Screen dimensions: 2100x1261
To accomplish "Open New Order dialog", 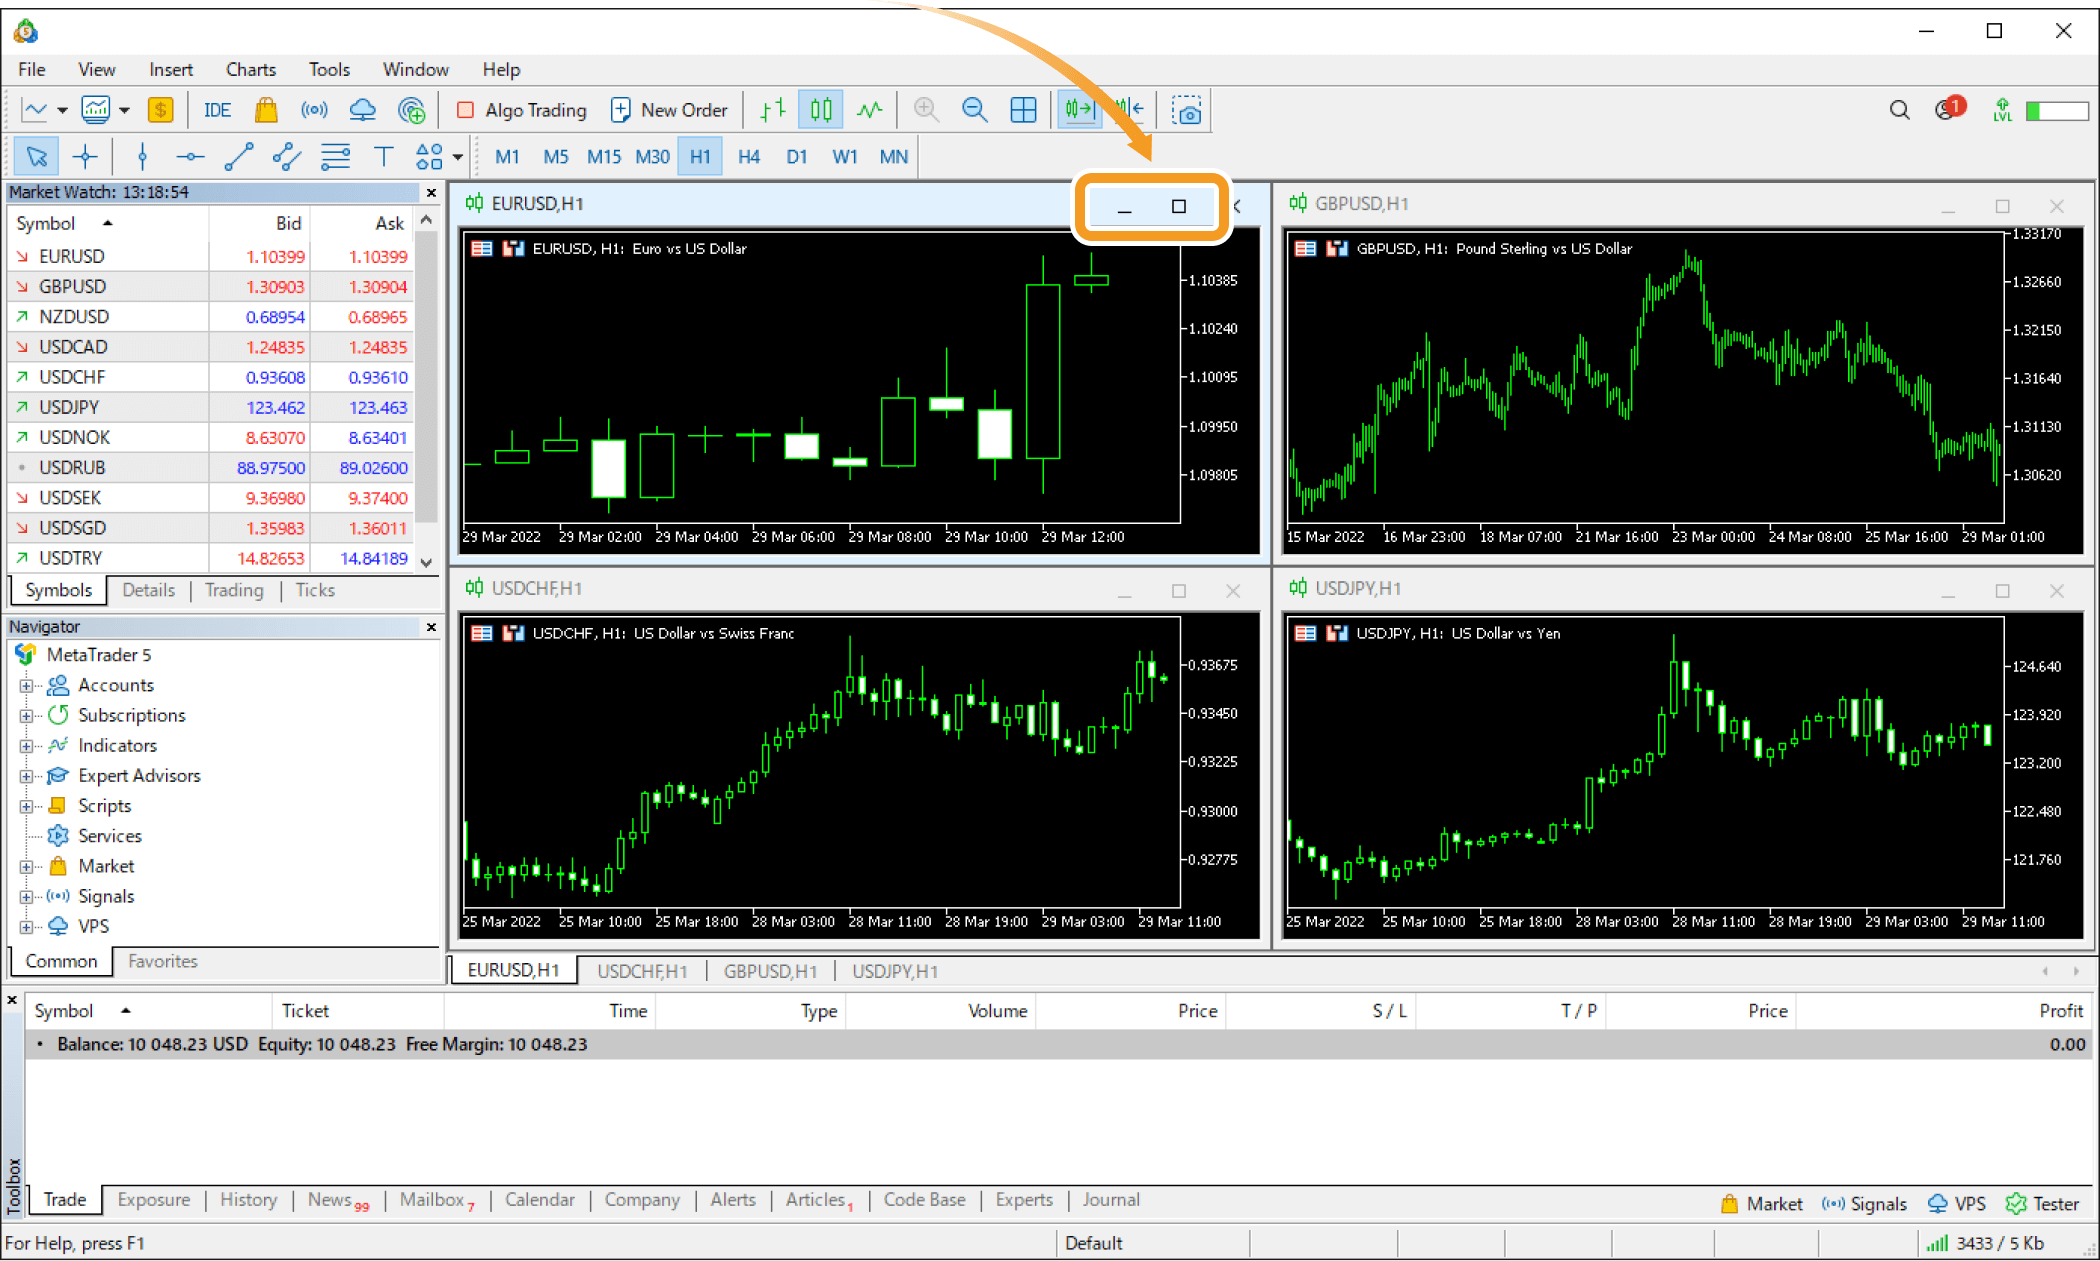I will [668, 109].
